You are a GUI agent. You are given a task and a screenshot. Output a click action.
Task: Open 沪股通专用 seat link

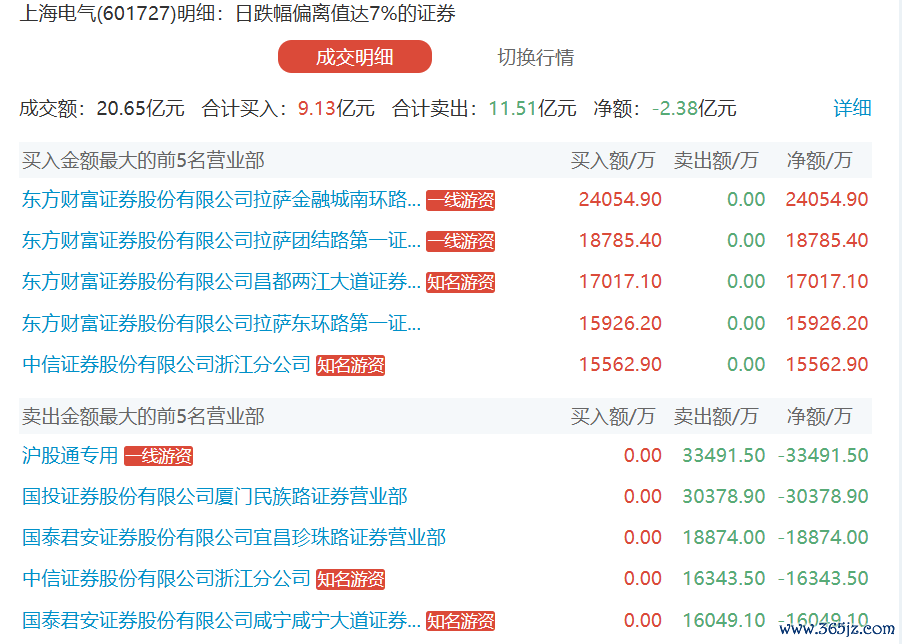70,455
